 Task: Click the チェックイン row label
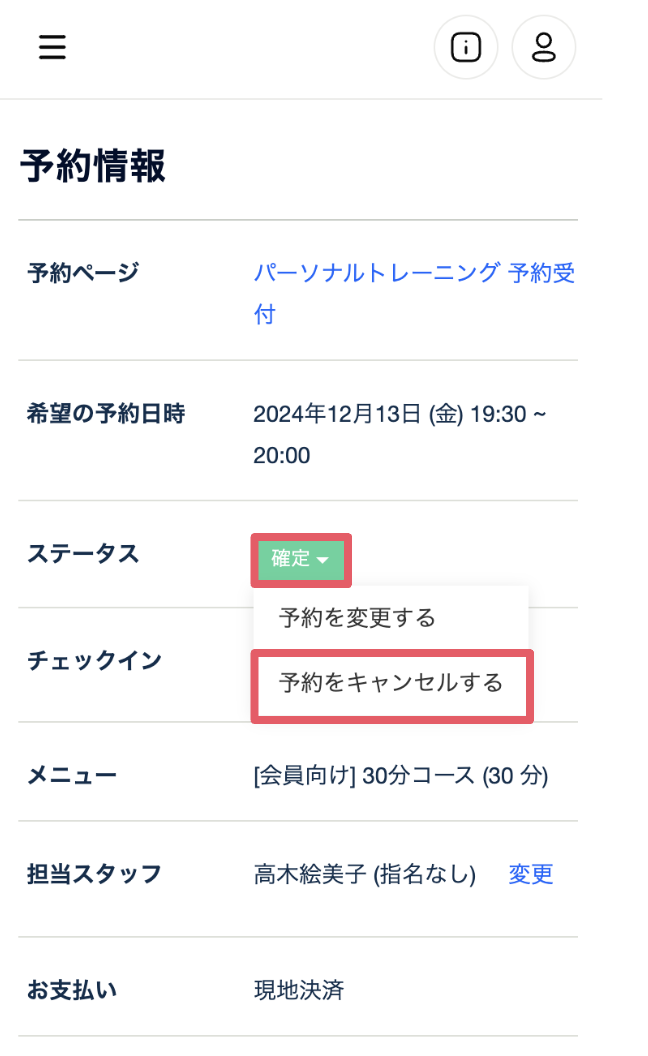point(94,661)
